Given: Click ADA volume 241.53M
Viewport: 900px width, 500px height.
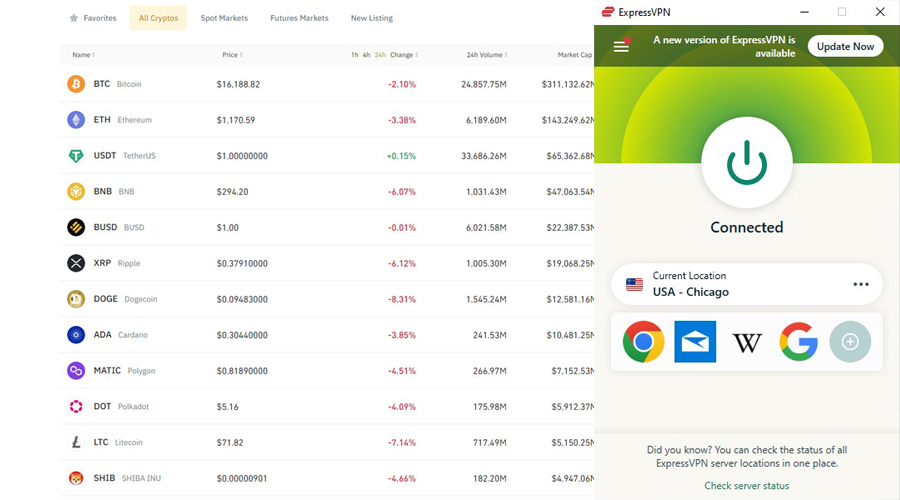Looking at the screenshot, I should point(490,335).
